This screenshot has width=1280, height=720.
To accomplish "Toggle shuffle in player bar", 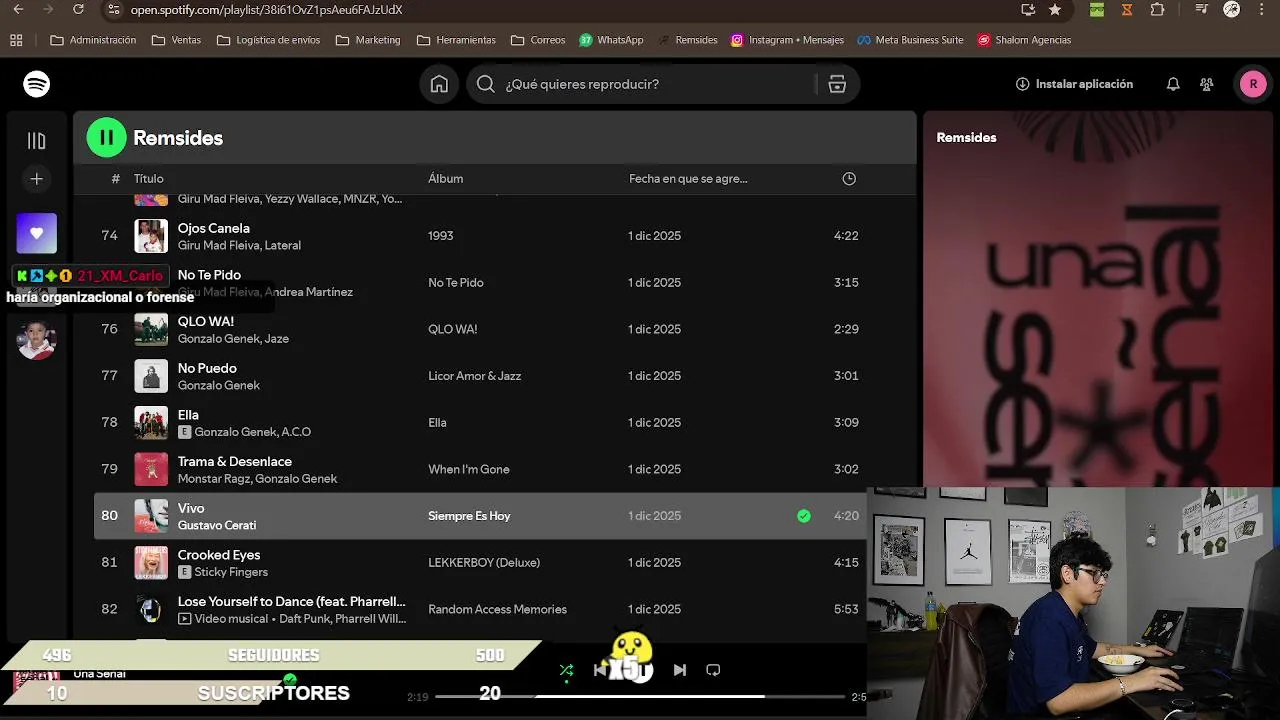I will [x=567, y=670].
